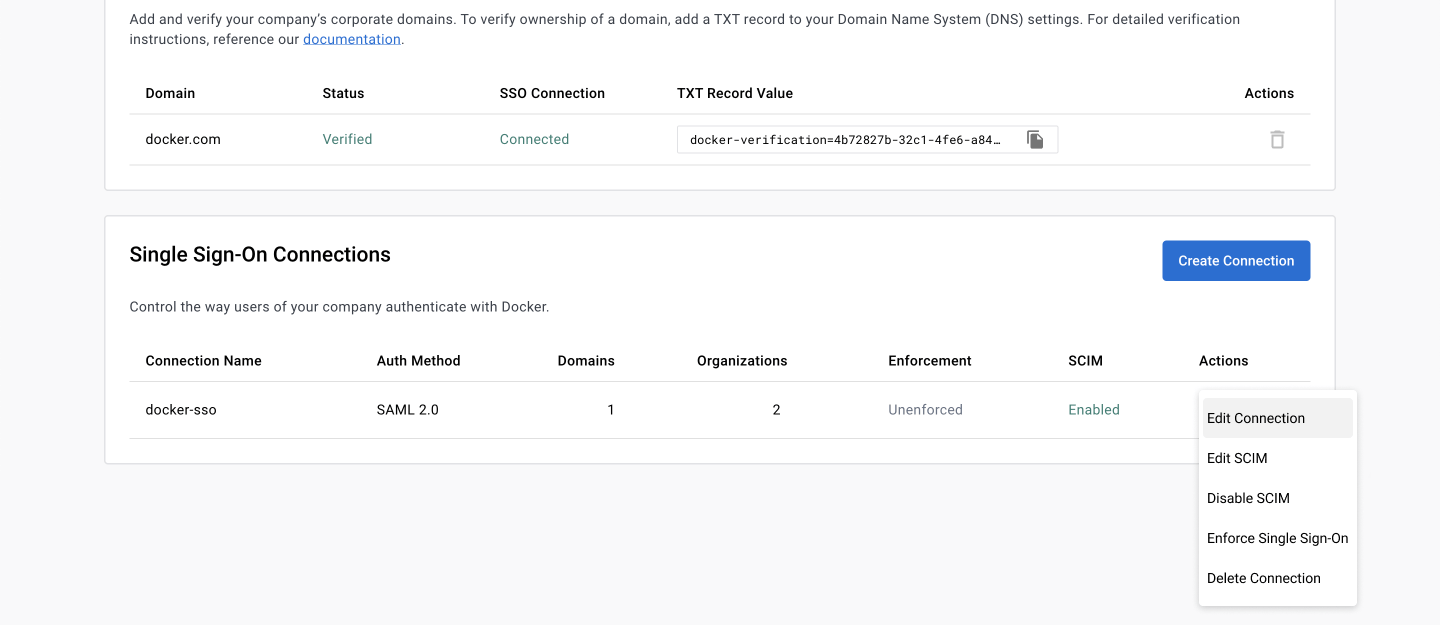Click the Organizations count value 2
Screen dimensions: 1440x625
[x=776, y=410]
